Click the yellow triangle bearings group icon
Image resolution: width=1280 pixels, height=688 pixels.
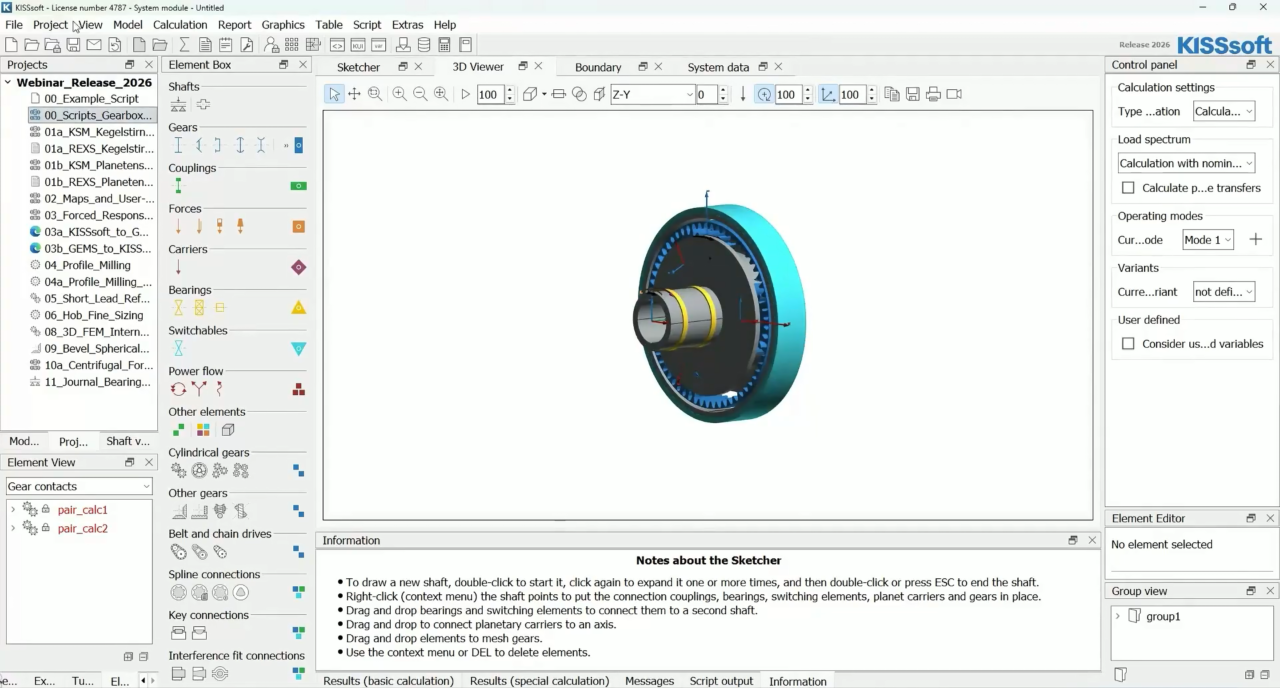click(298, 308)
